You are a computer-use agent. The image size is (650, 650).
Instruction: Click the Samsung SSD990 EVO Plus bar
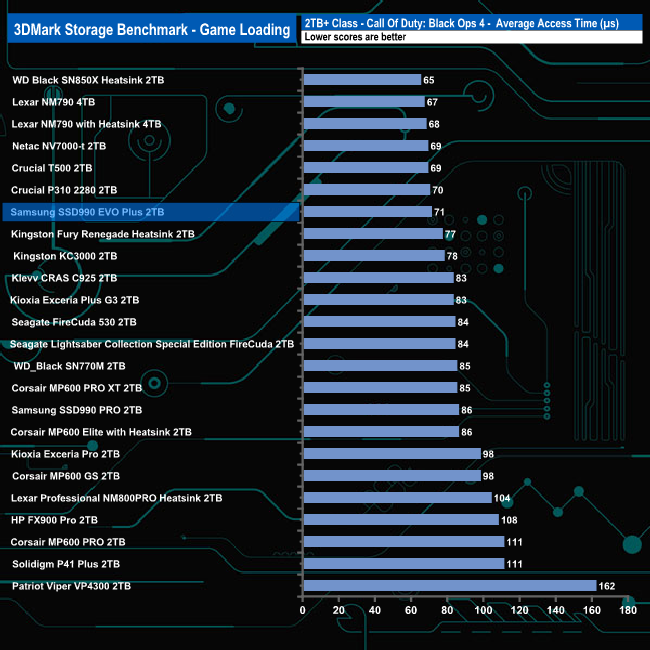click(x=368, y=211)
